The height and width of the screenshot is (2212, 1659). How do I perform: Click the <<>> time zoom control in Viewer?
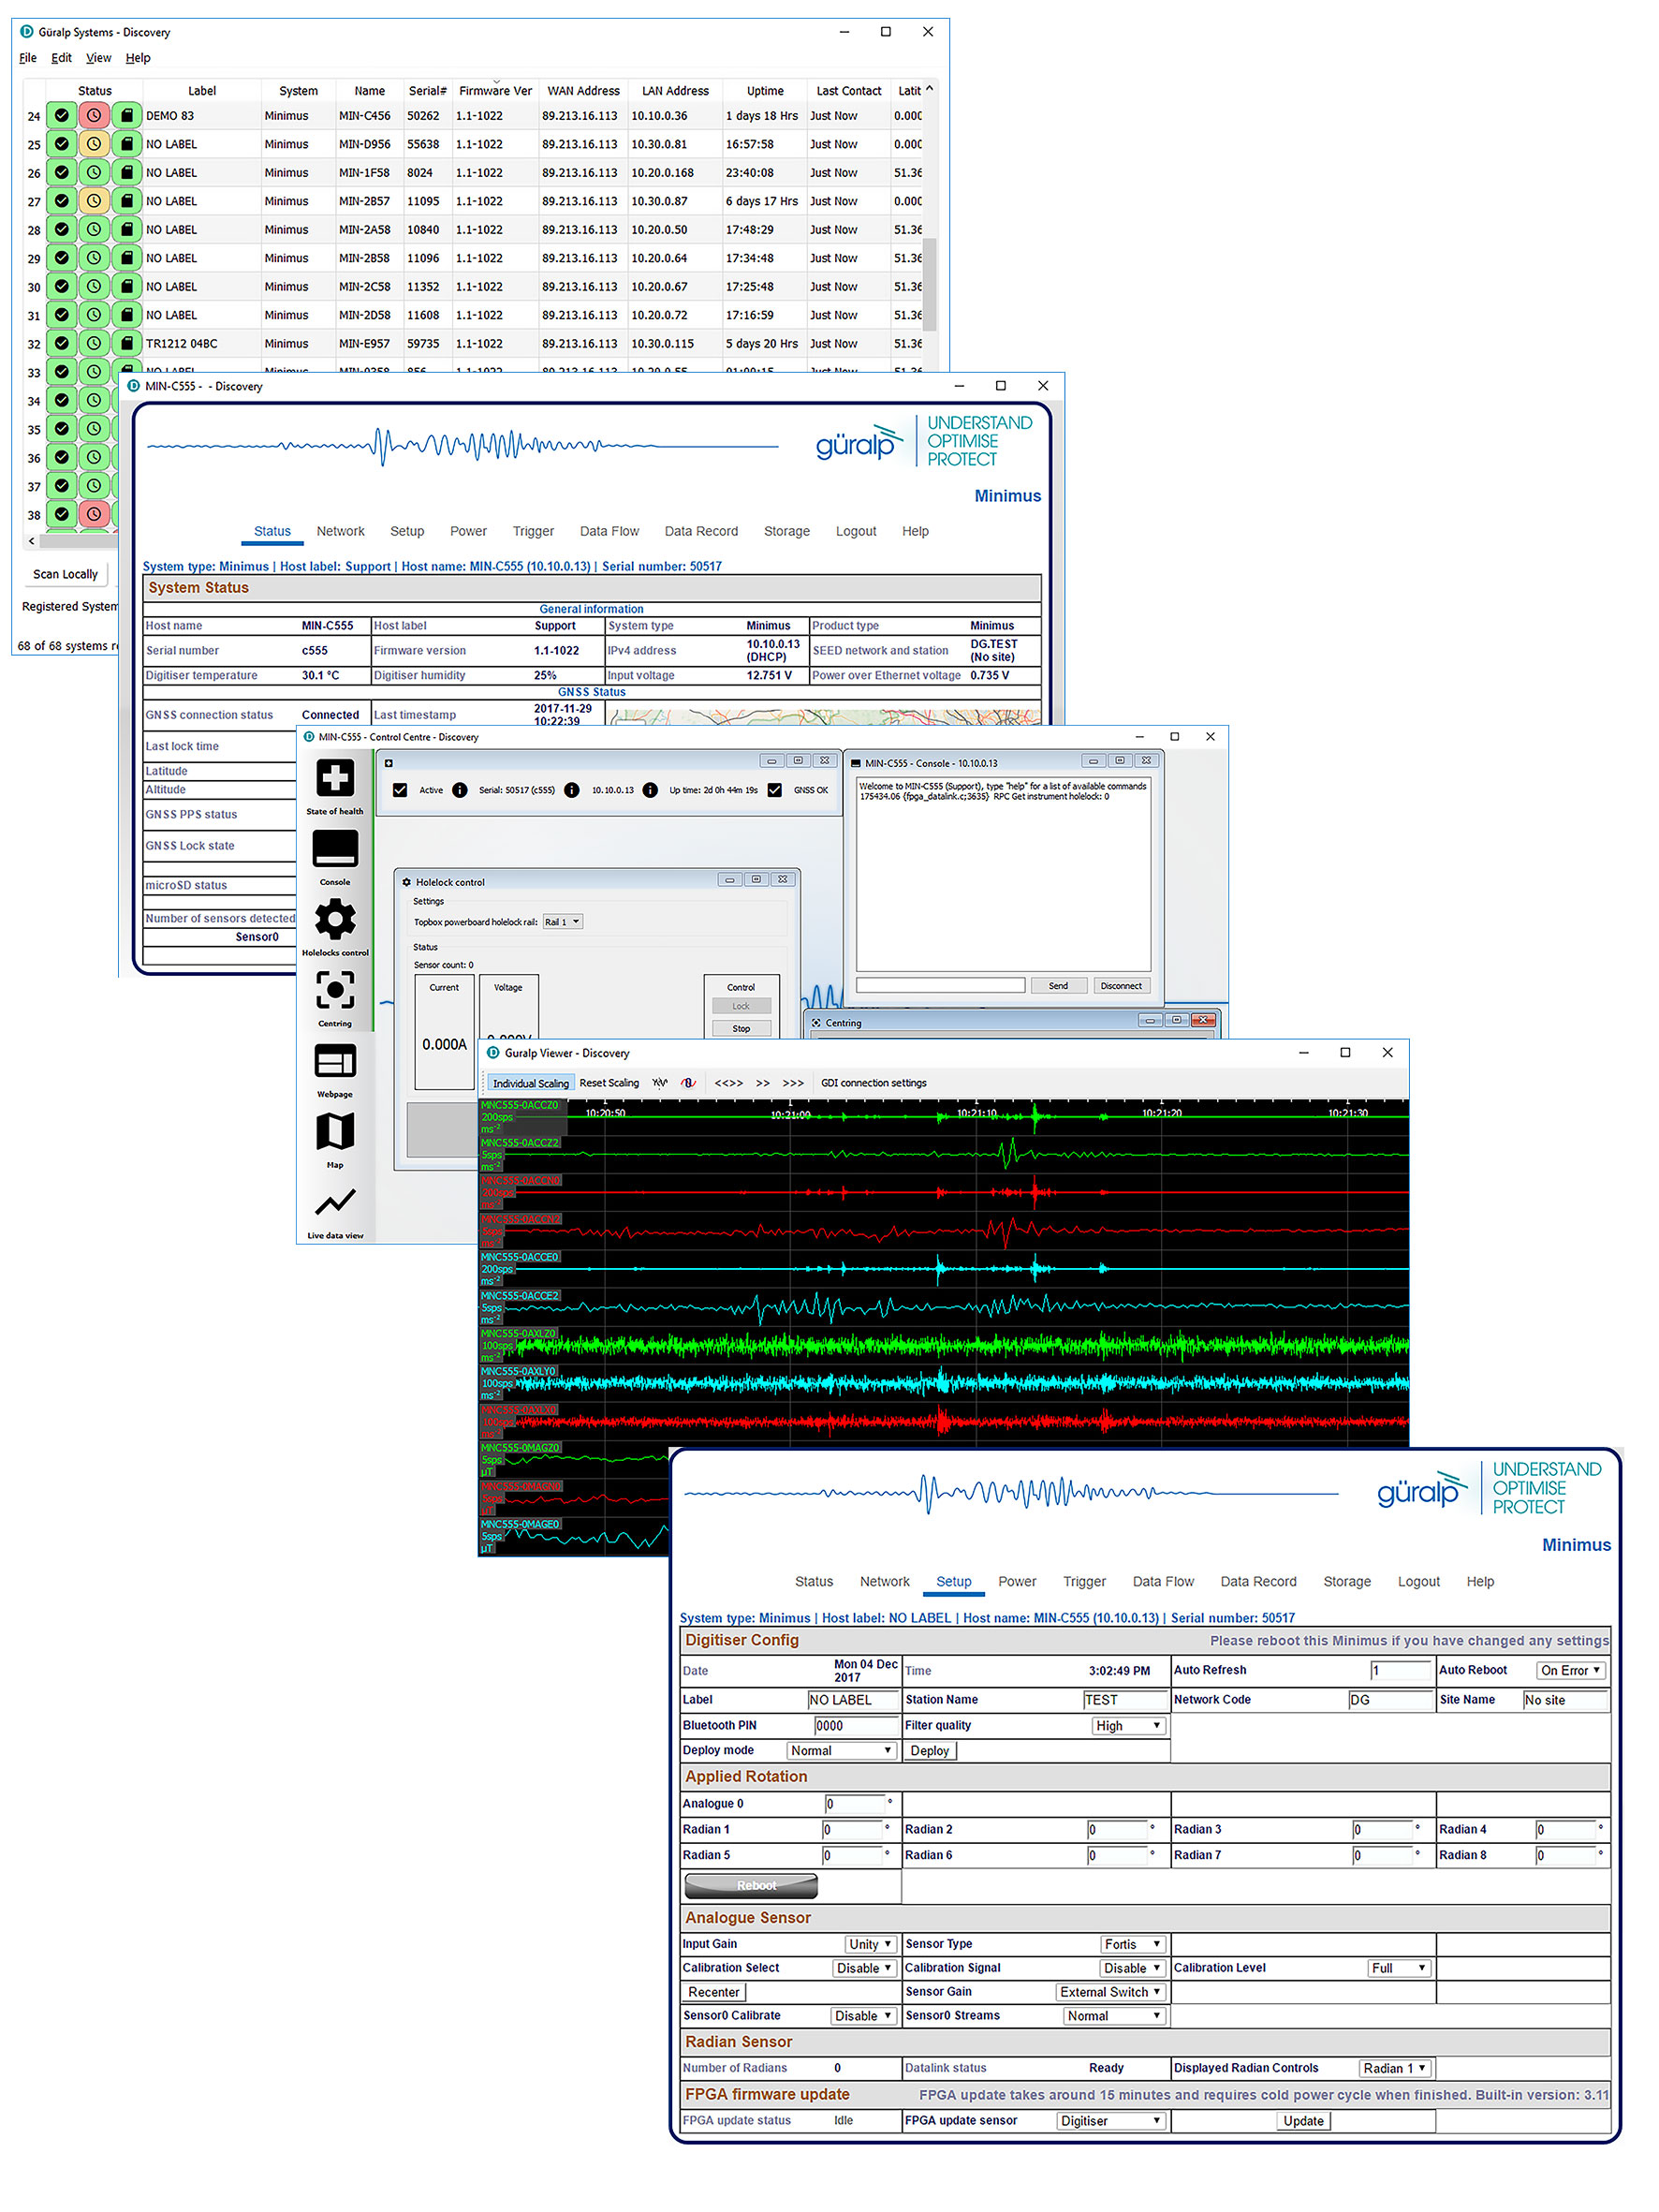(x=728, y=1083)
